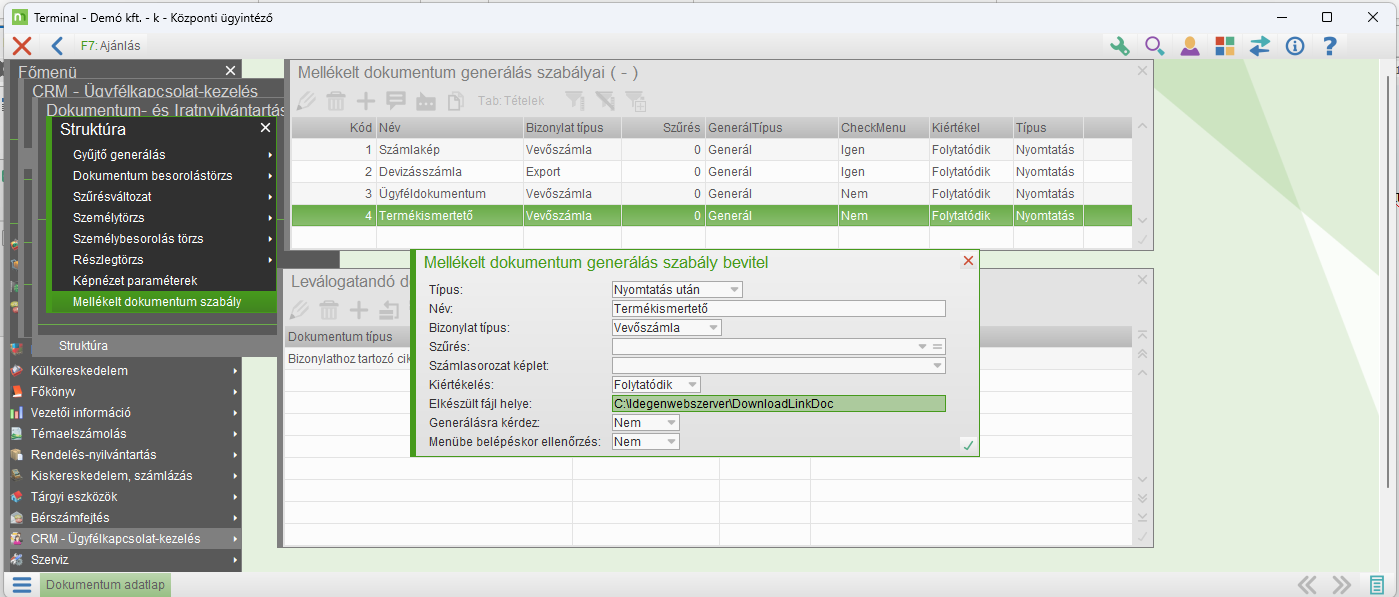Screen dimensions: 1399x597
Task: Open the Bizonylat típus dropdown in the form
Action: coord(713,328)
